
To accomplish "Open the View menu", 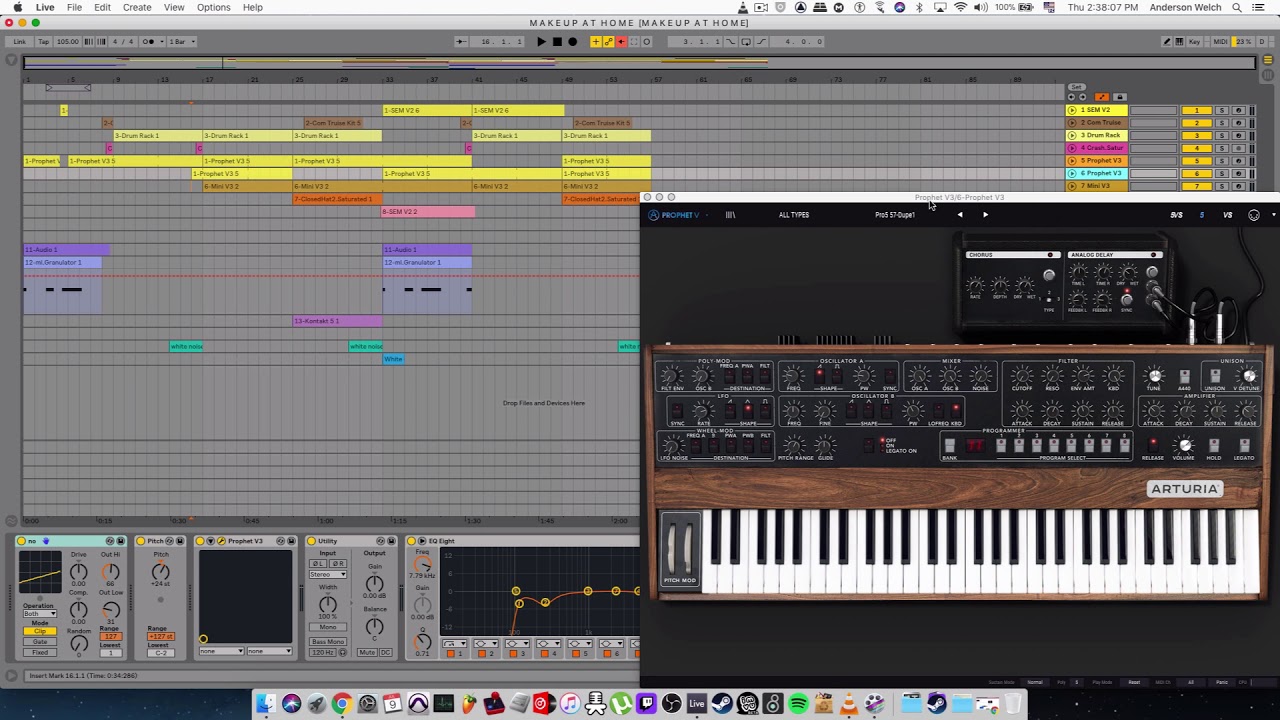I will pyautogui.click(x=174, y=7).
